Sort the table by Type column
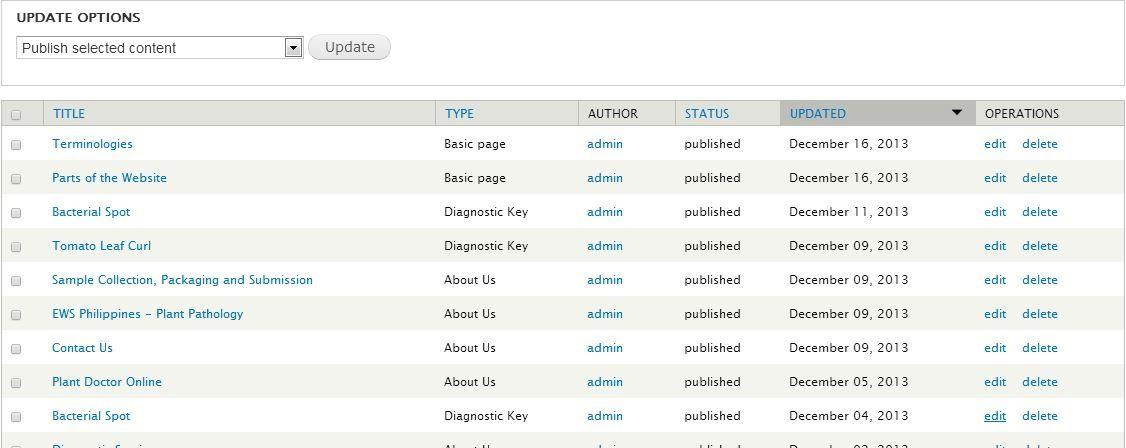Viewport: 1126px width, 448px height. (459, 114)
